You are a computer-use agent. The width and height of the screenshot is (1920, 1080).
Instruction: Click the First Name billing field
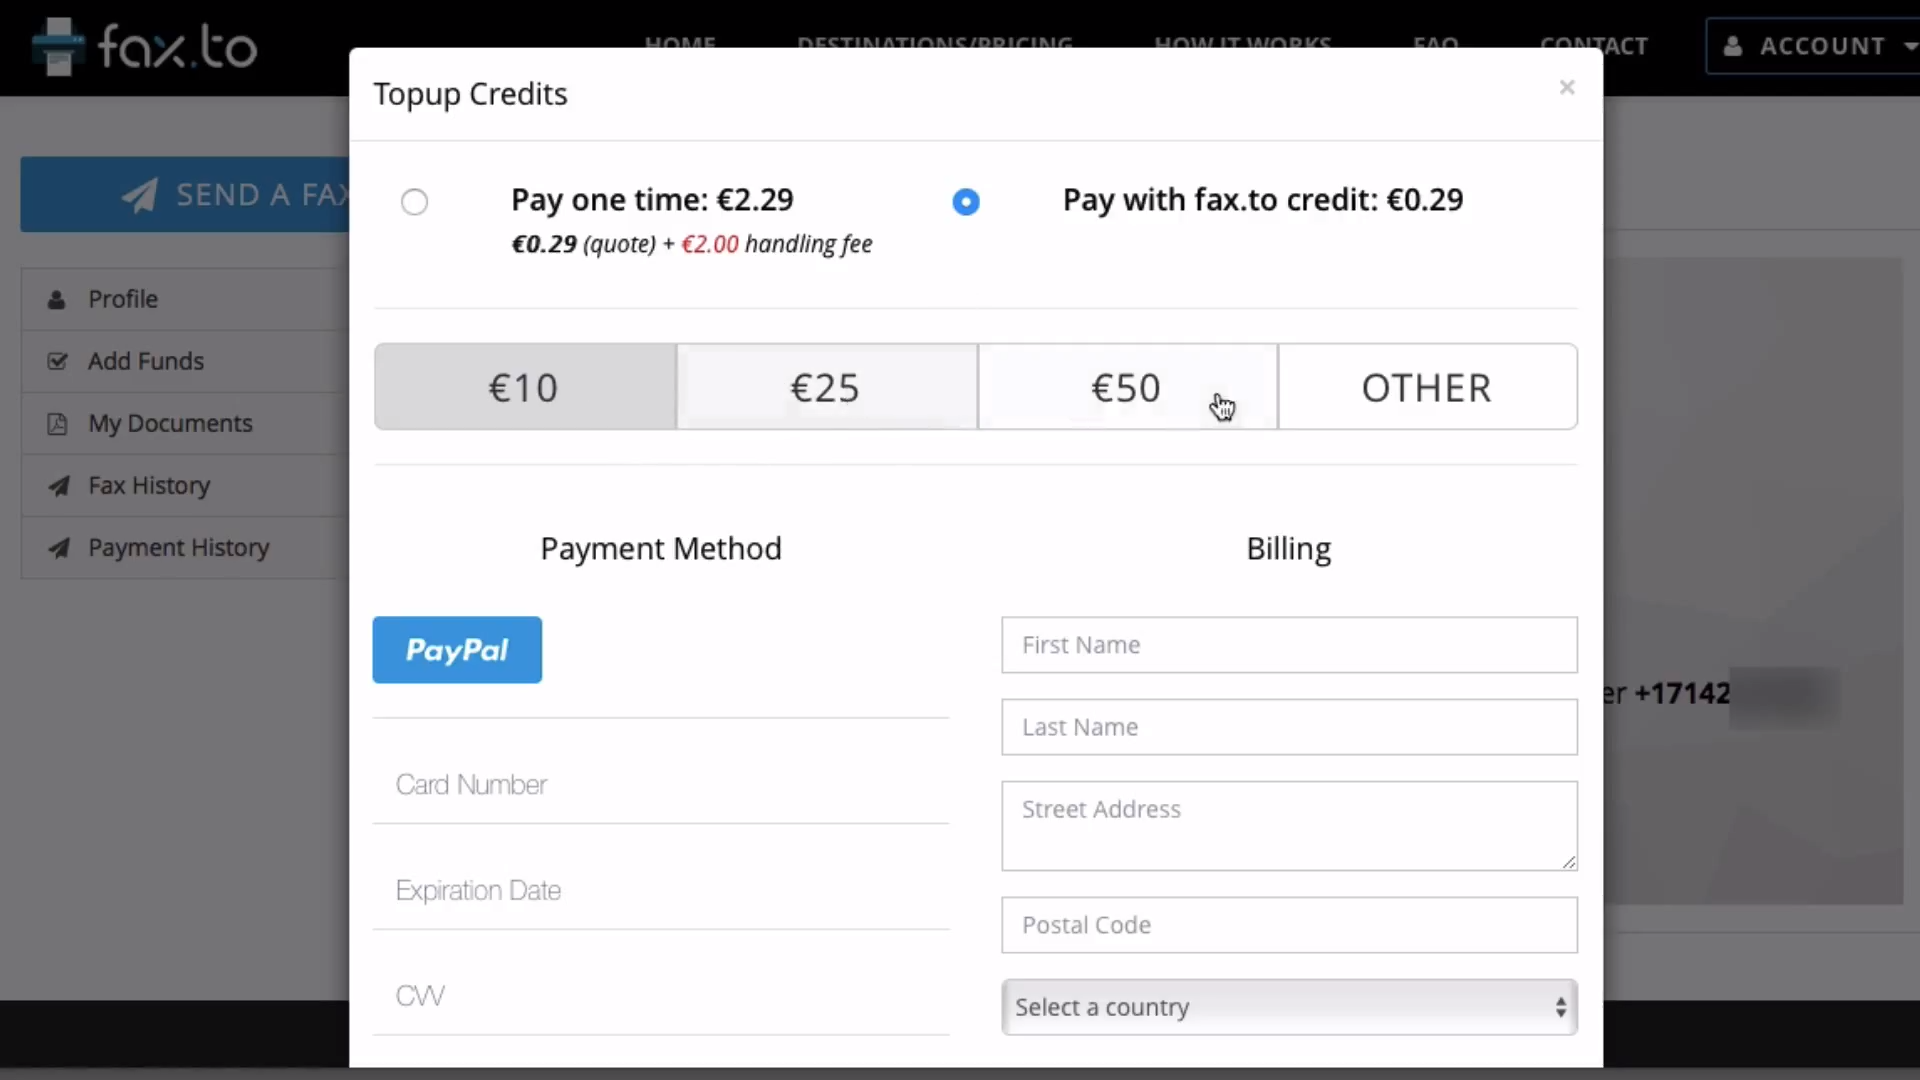[x=1288, y=645]
